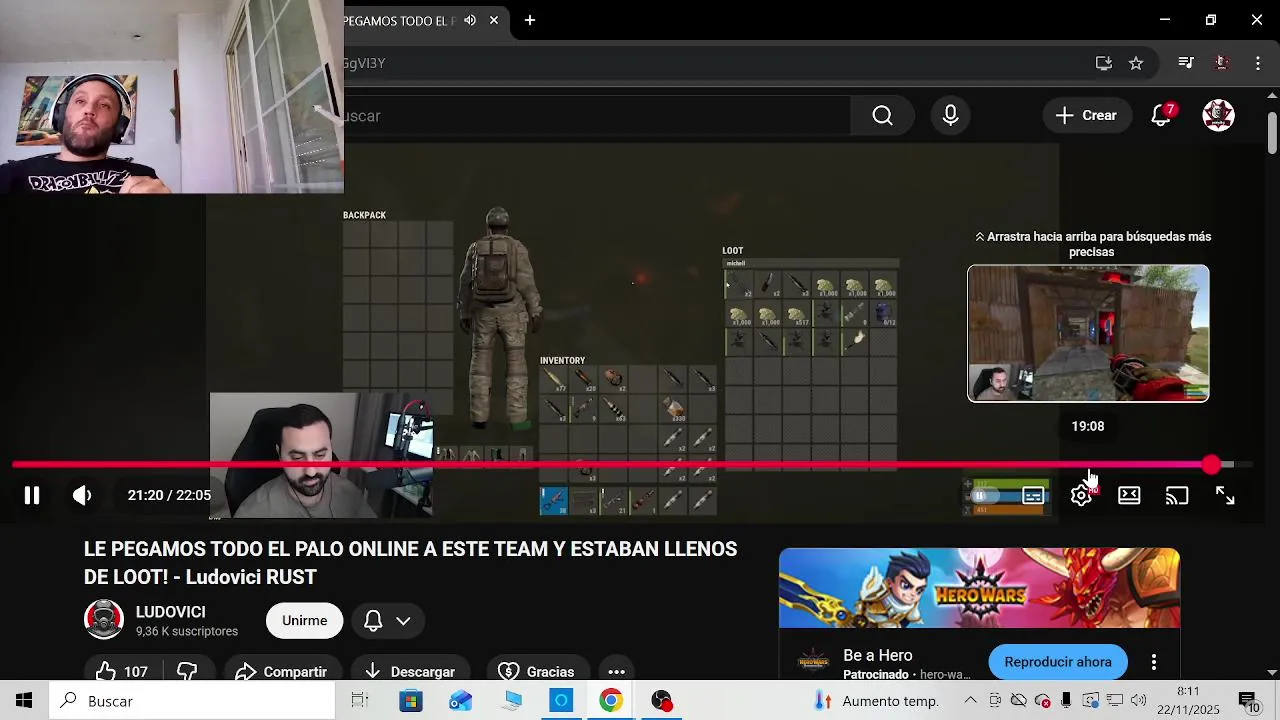Click the 'Be a Hero' ad title
The image size is (1280, 720).
click(x=878, y=655)
